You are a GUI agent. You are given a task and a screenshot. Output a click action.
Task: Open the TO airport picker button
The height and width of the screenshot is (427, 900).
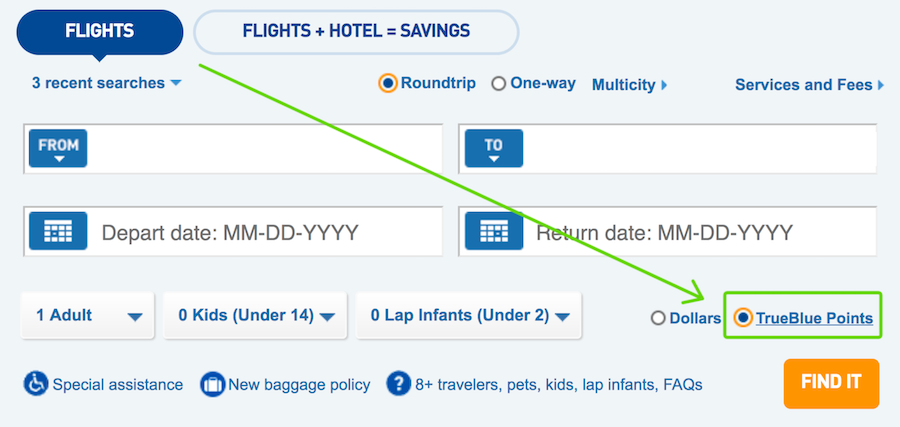pos(494,148)
